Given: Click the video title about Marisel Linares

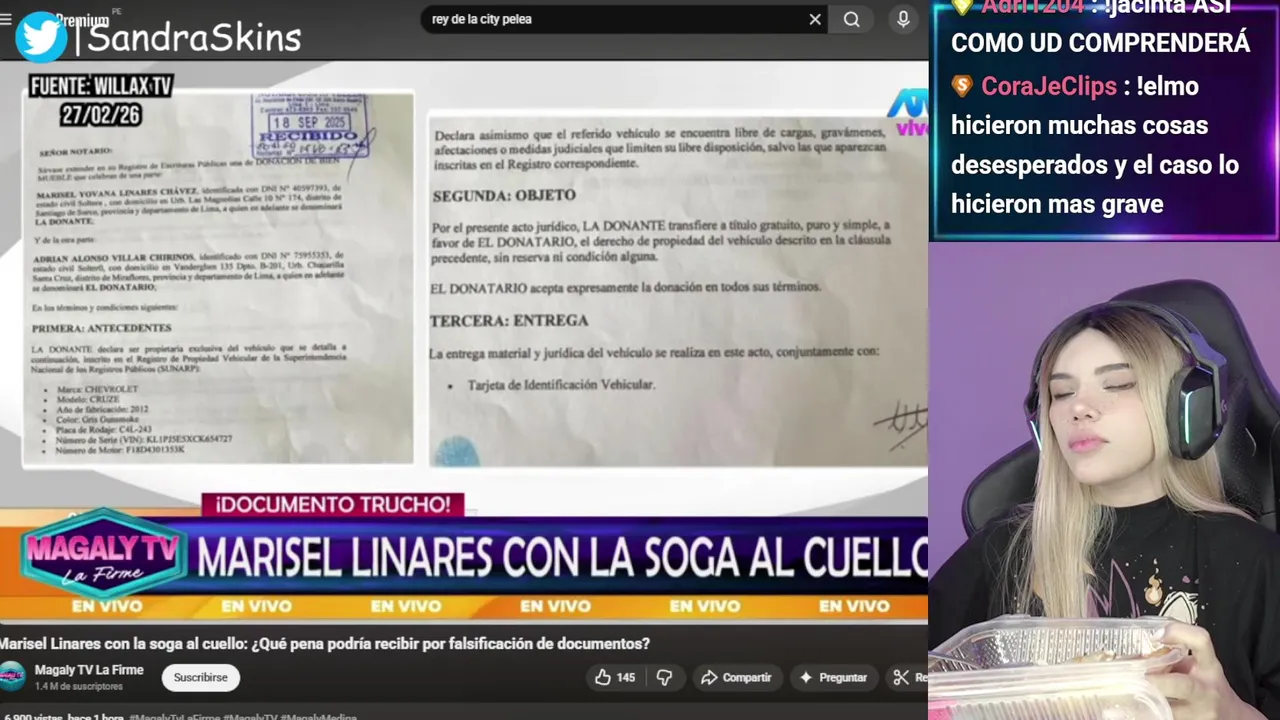Looking at the screenshot, I should [x=325, y=644].
